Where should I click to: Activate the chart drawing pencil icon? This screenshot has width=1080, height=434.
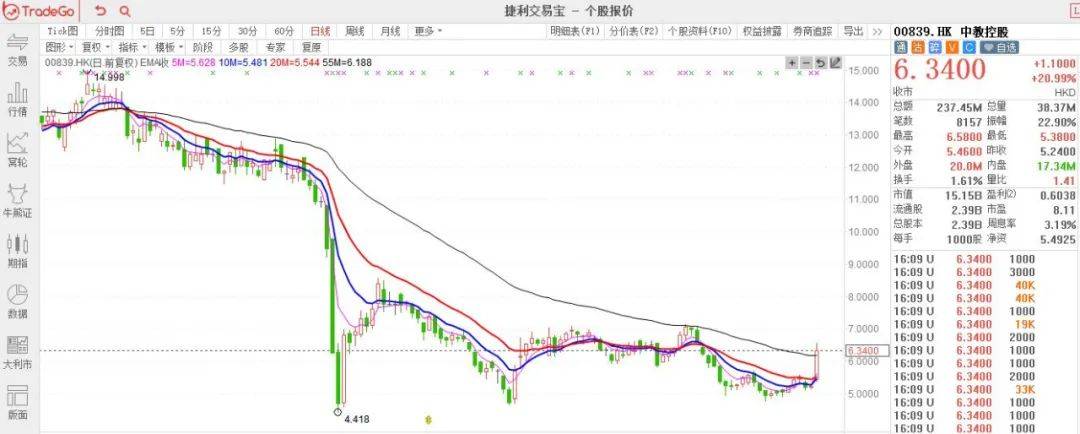pos(835,63)
